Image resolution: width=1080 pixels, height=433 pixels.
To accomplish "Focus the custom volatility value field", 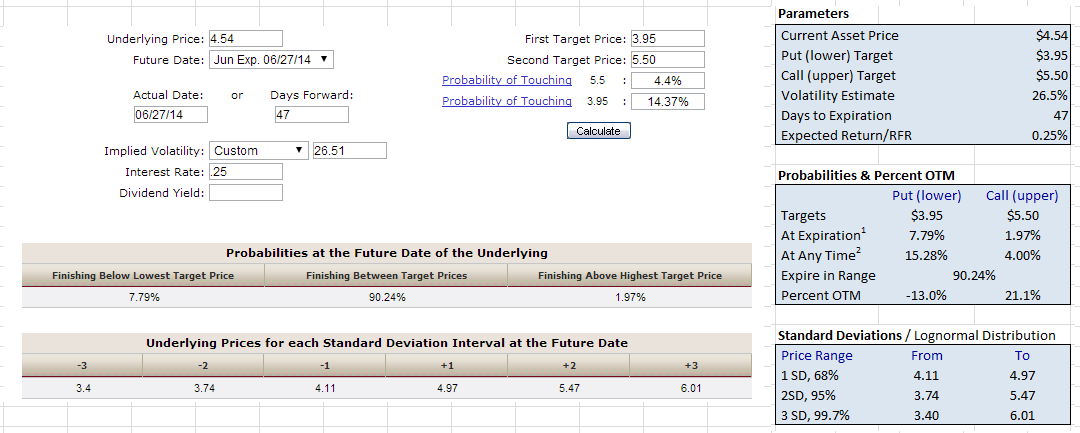I will pyautogui.click(x=350, y=151).
